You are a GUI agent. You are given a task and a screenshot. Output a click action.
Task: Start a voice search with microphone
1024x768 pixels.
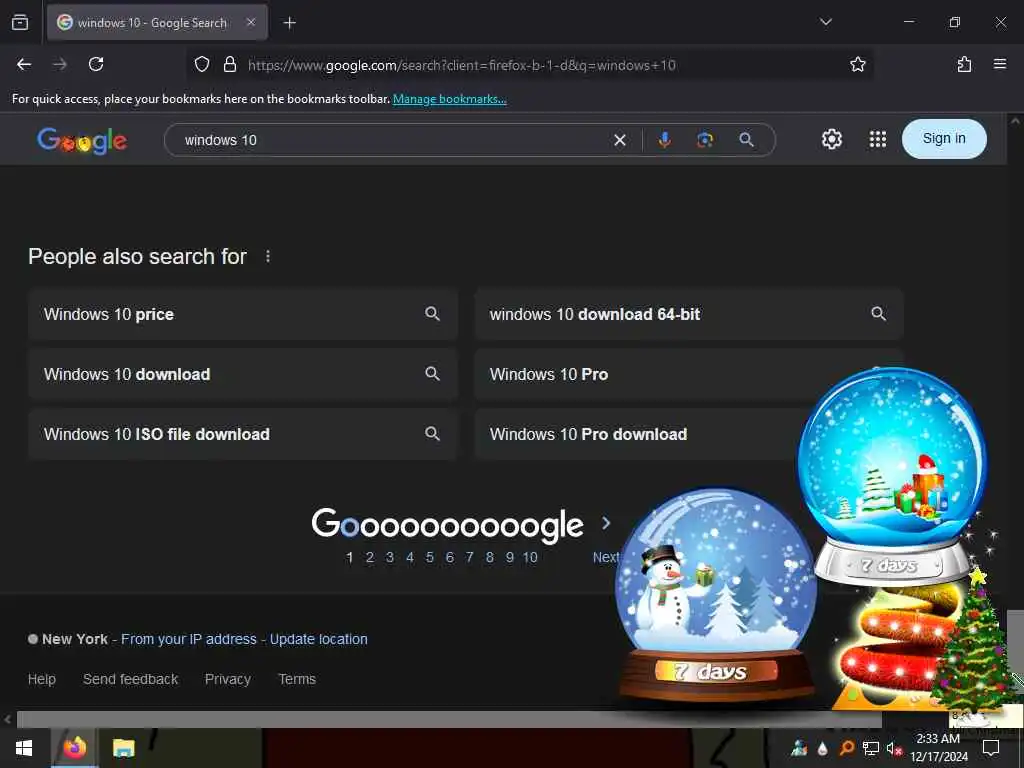point(664,140)
